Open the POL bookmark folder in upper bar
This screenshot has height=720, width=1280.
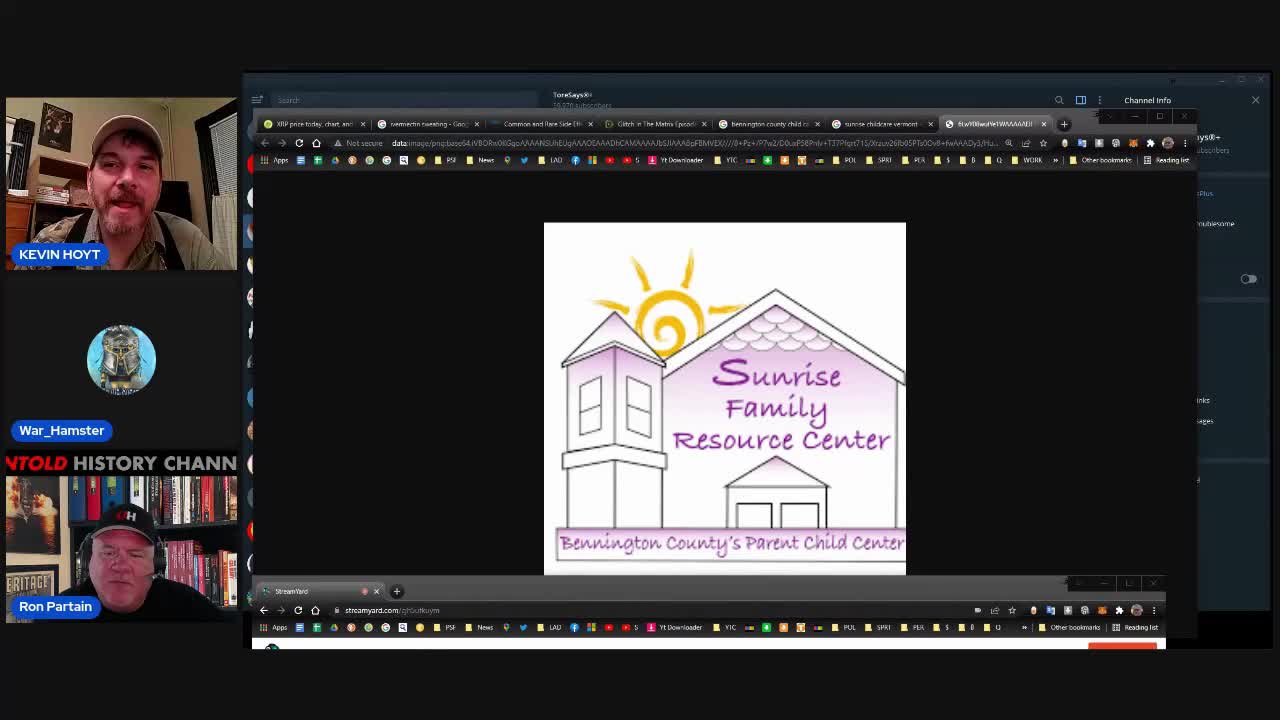tap(845, 160)
